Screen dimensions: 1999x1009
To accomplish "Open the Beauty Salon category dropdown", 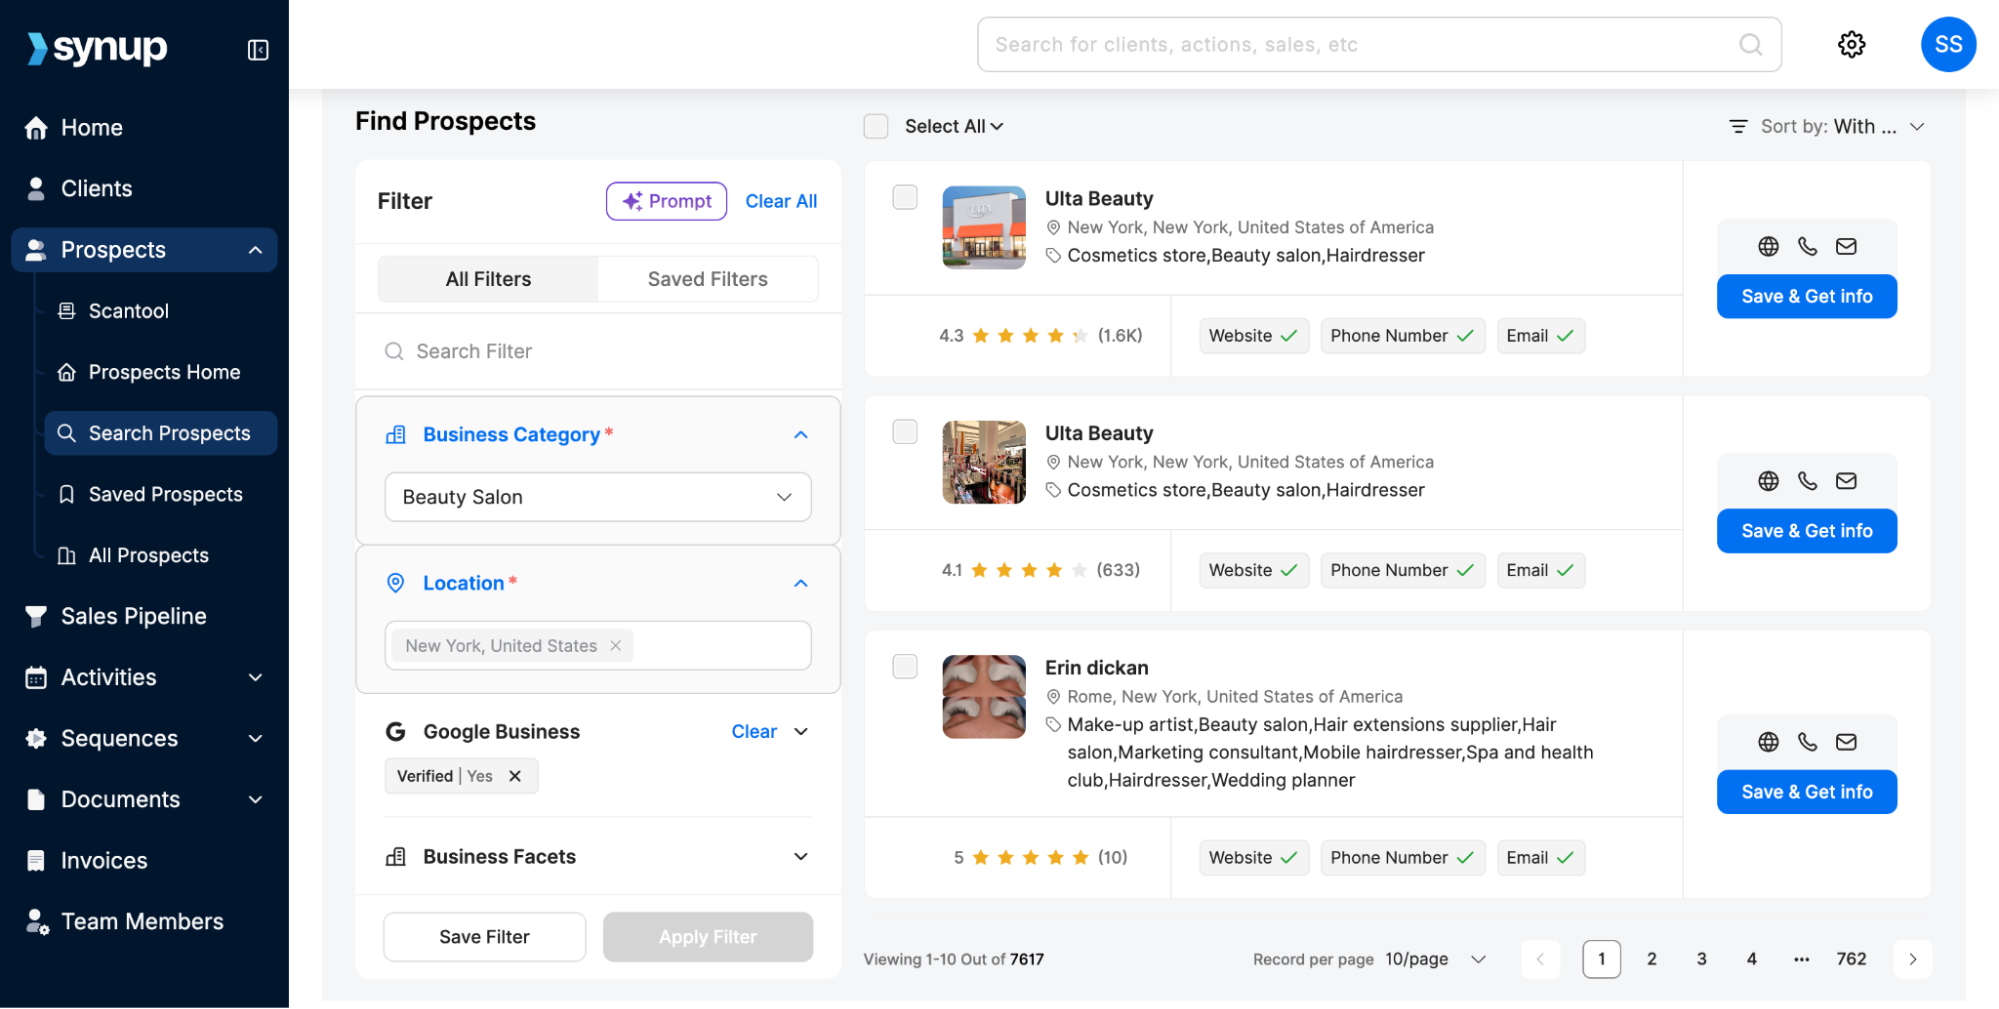I will click(x=597, y=497).
